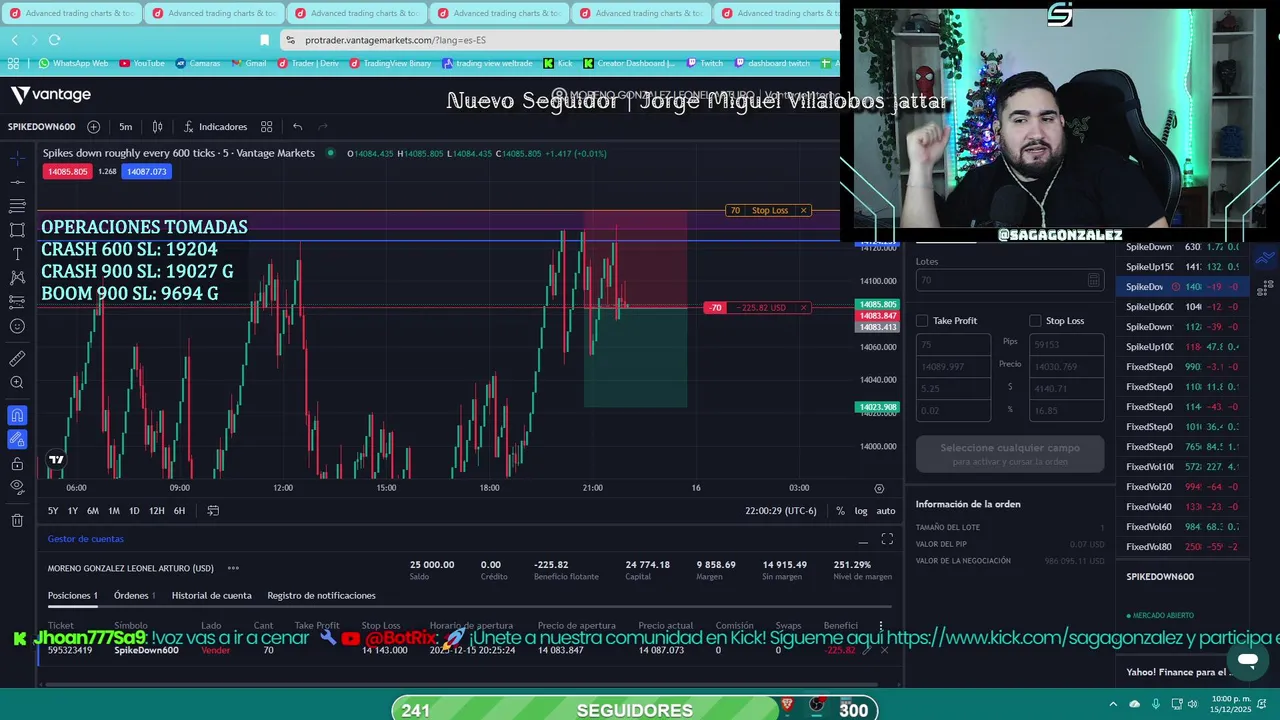Open the YouTube bookmark
This screenshot has height=720, width=1280.
point(141,63)
